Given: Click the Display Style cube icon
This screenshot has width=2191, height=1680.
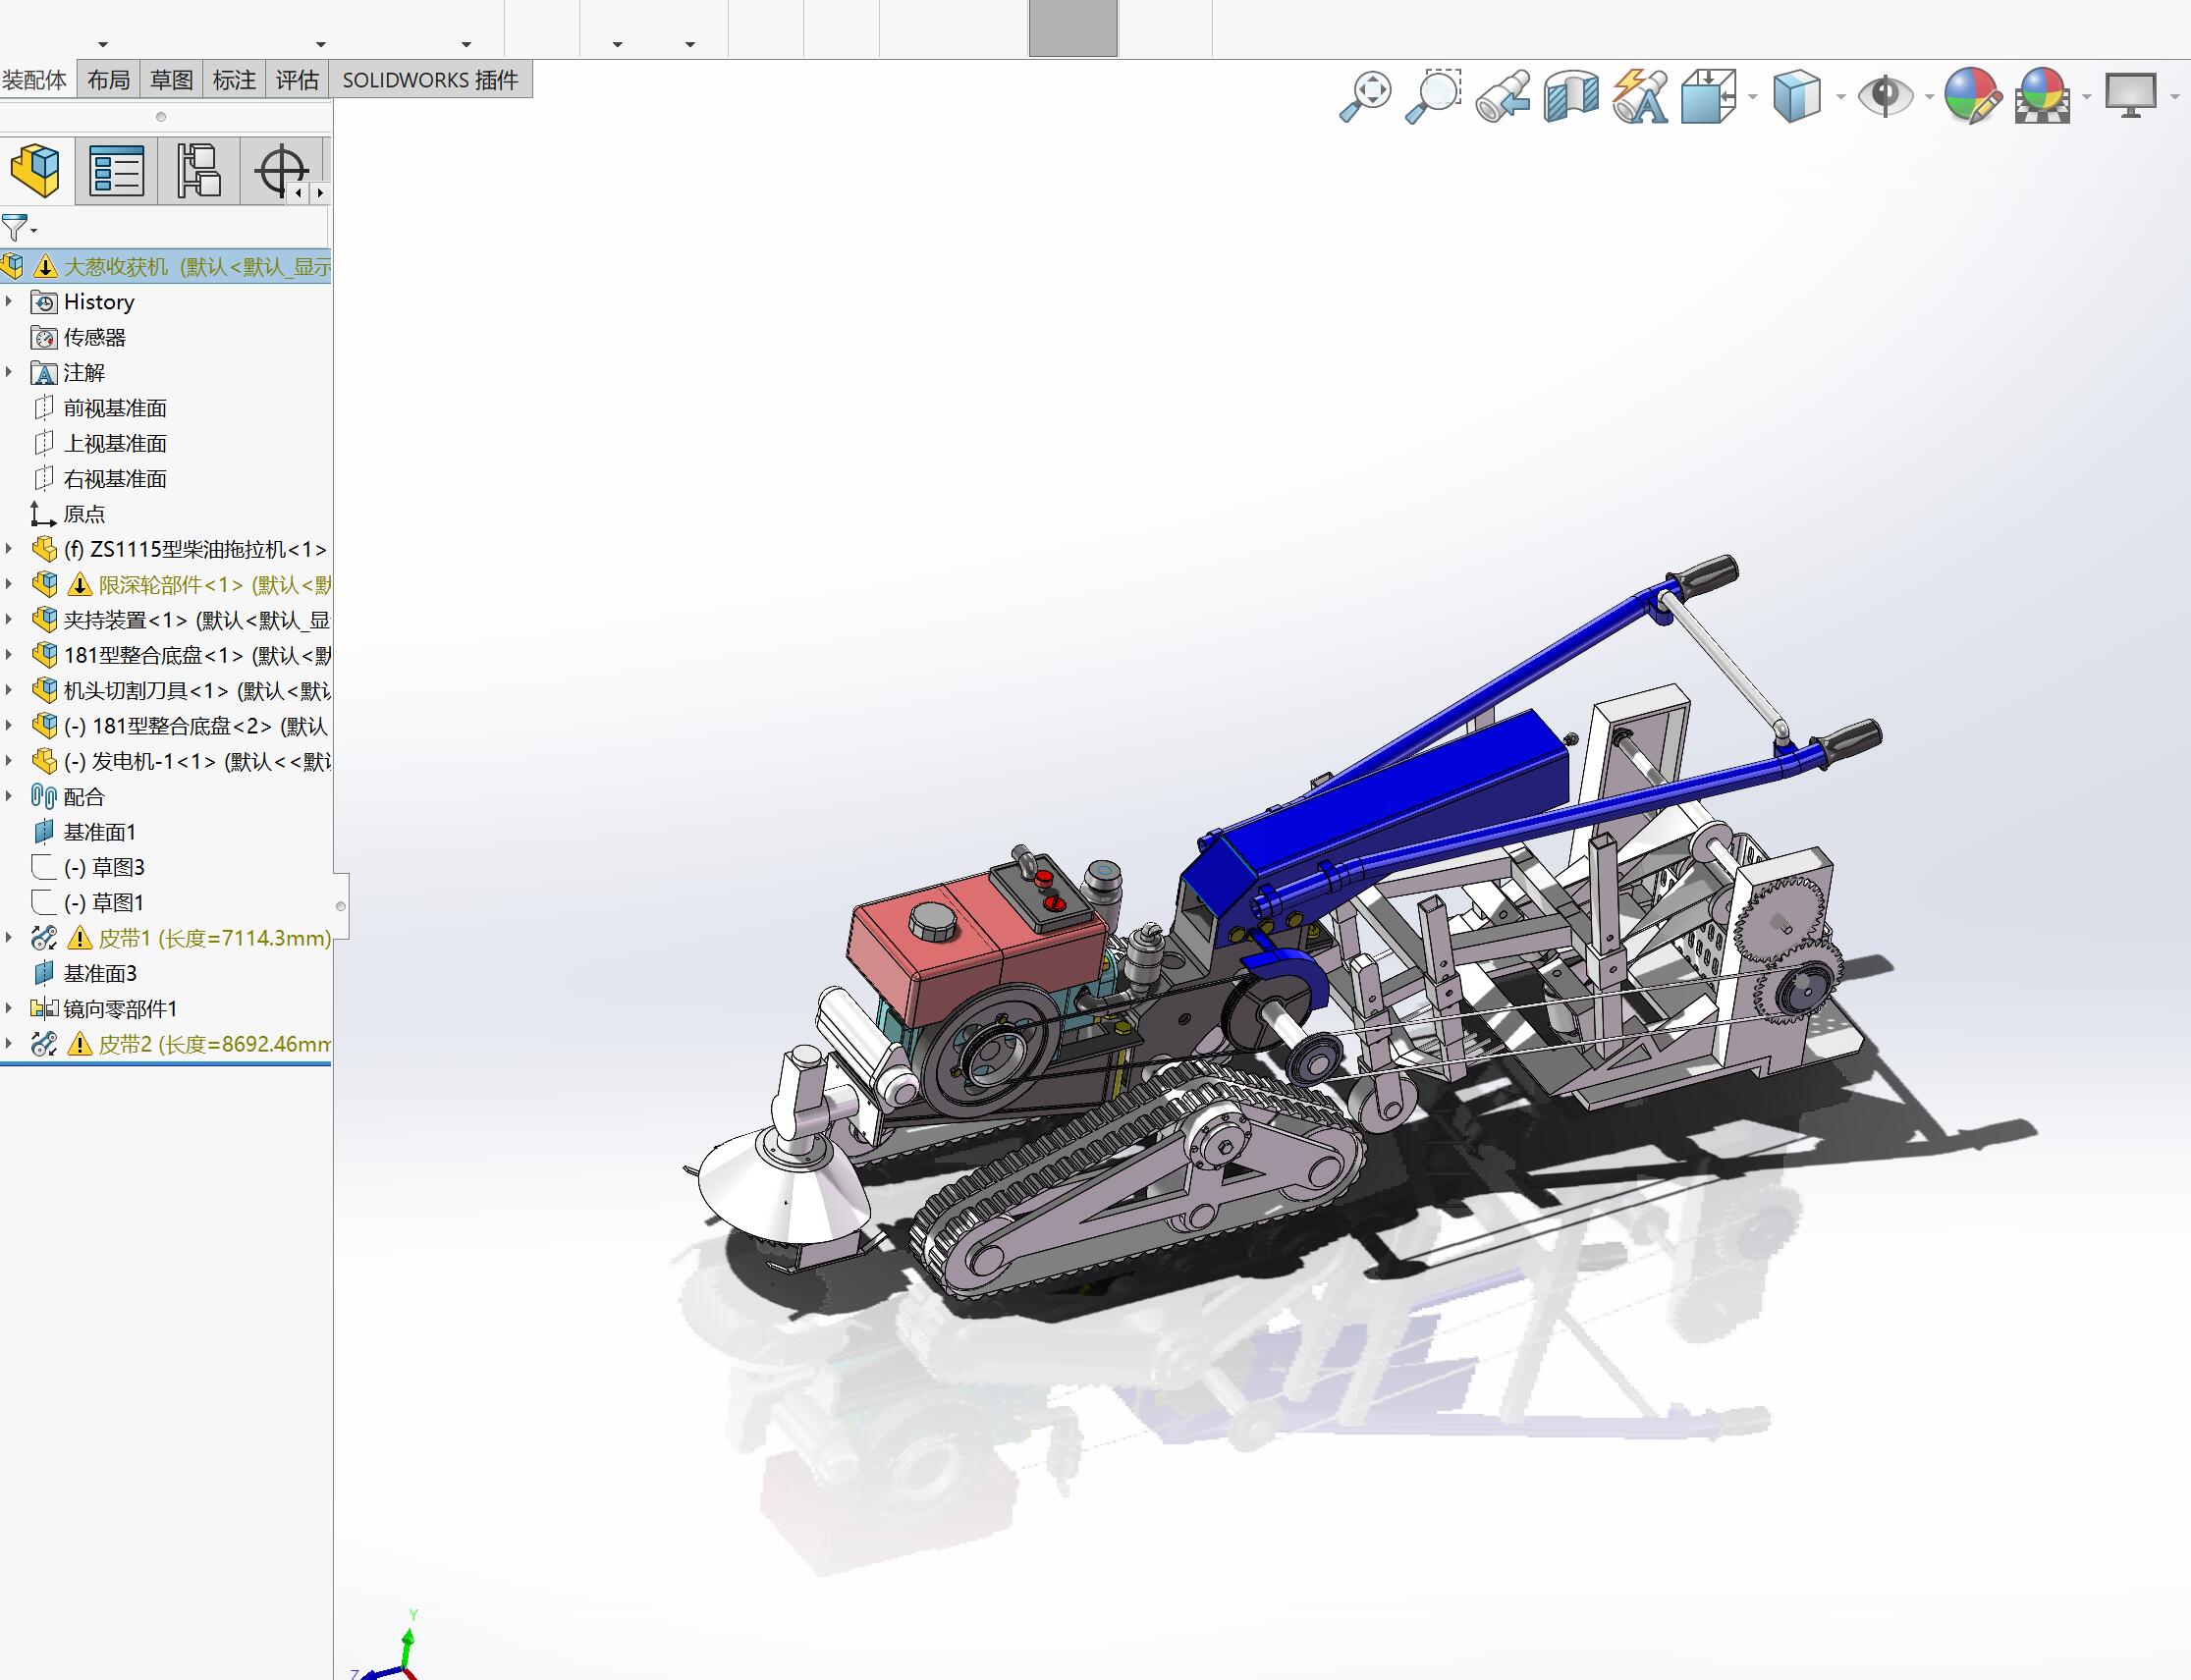Looking at the screenshot, I should [x=1797, y=97].
